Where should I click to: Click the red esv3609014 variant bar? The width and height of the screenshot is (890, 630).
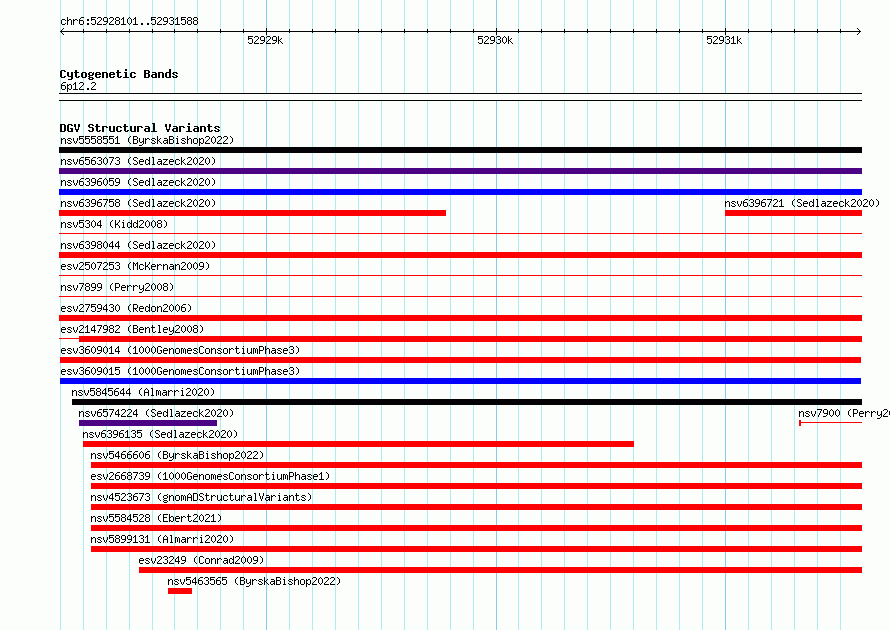click(460, 360)
